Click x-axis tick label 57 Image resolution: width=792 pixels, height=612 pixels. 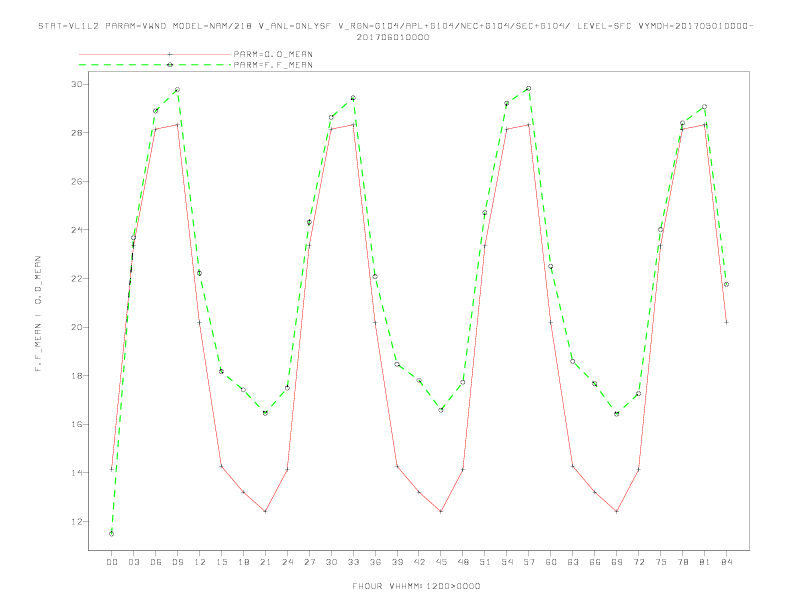coord(529,562)
